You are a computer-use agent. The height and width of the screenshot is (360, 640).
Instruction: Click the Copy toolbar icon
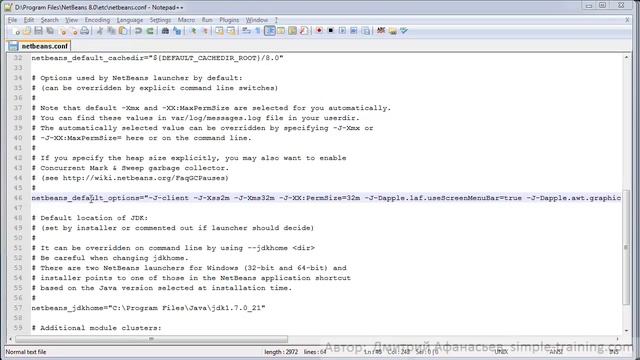(x=111, y=31)
